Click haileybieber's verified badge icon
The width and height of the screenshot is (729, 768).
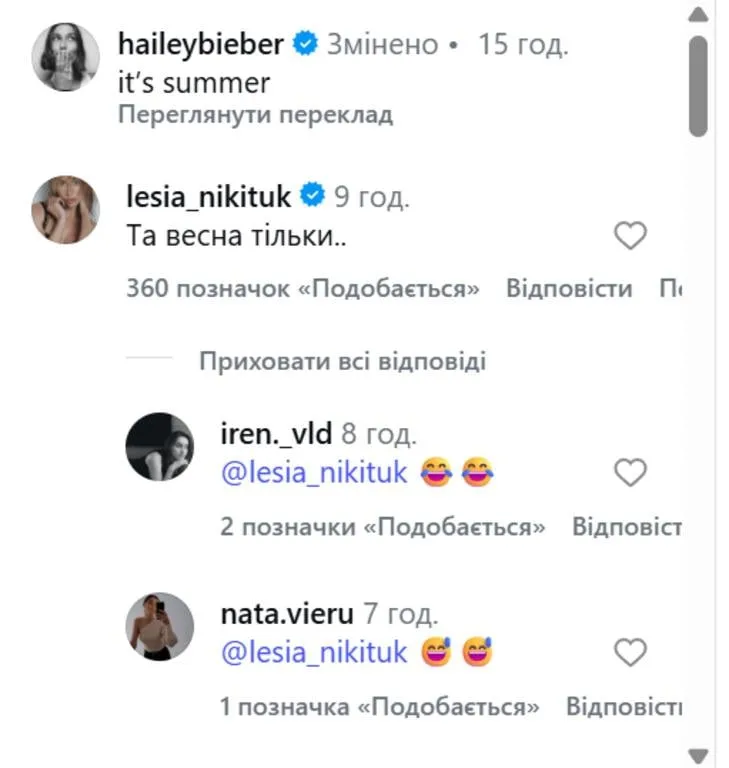click(x=307, y=44)
